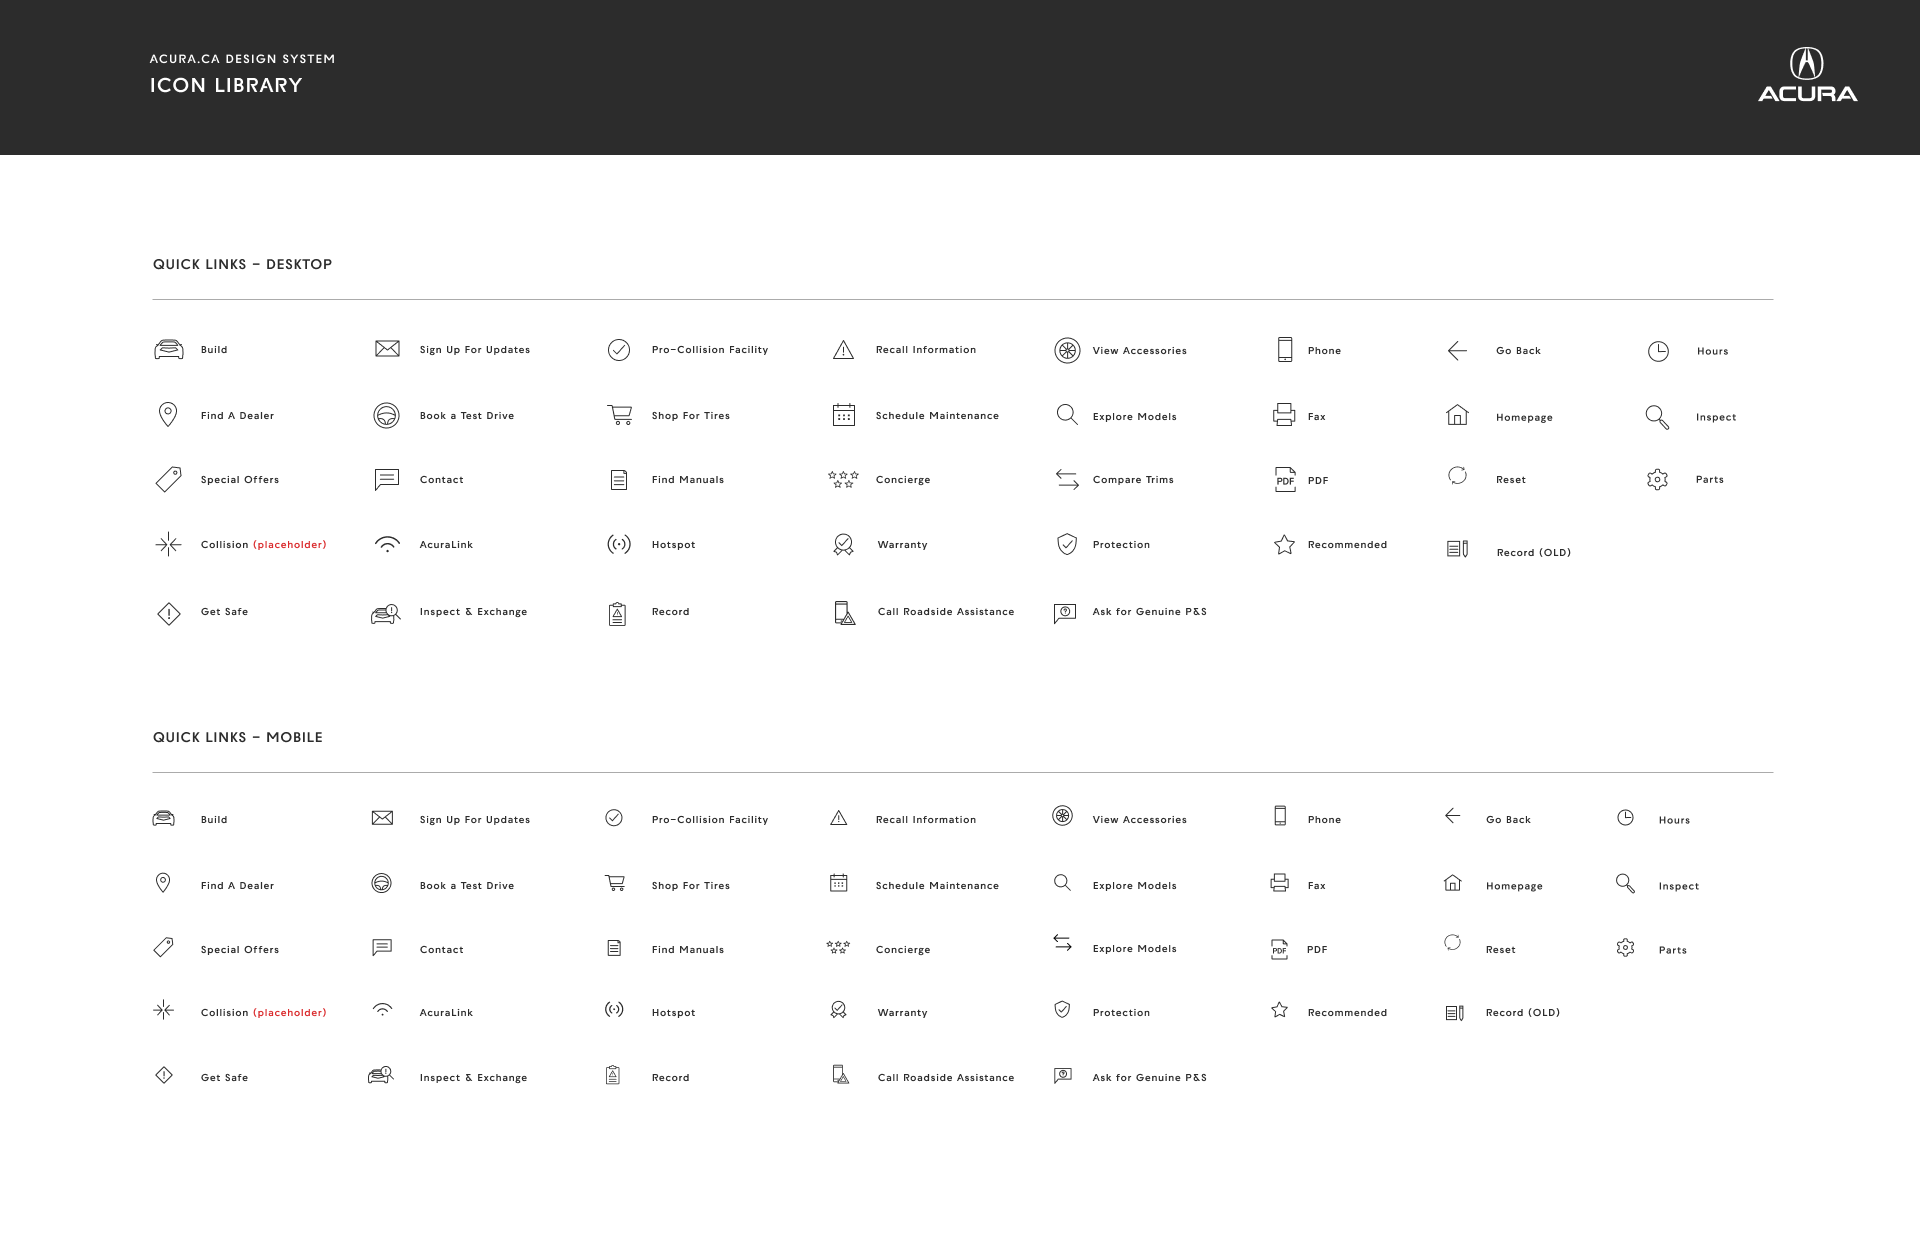The image size is (1920, 1249).
Task: Click the Acura logo in the header
Action: pyautogui.click(x=1807, y=75)
